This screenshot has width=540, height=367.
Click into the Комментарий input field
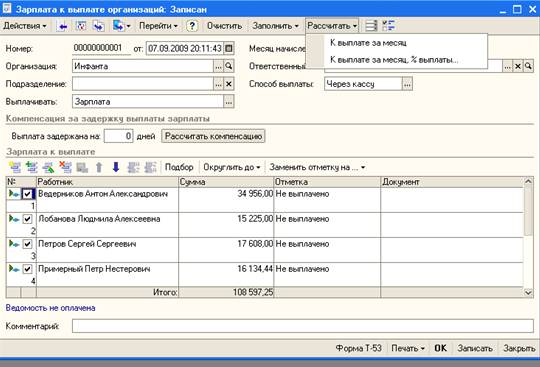[303, 326]
